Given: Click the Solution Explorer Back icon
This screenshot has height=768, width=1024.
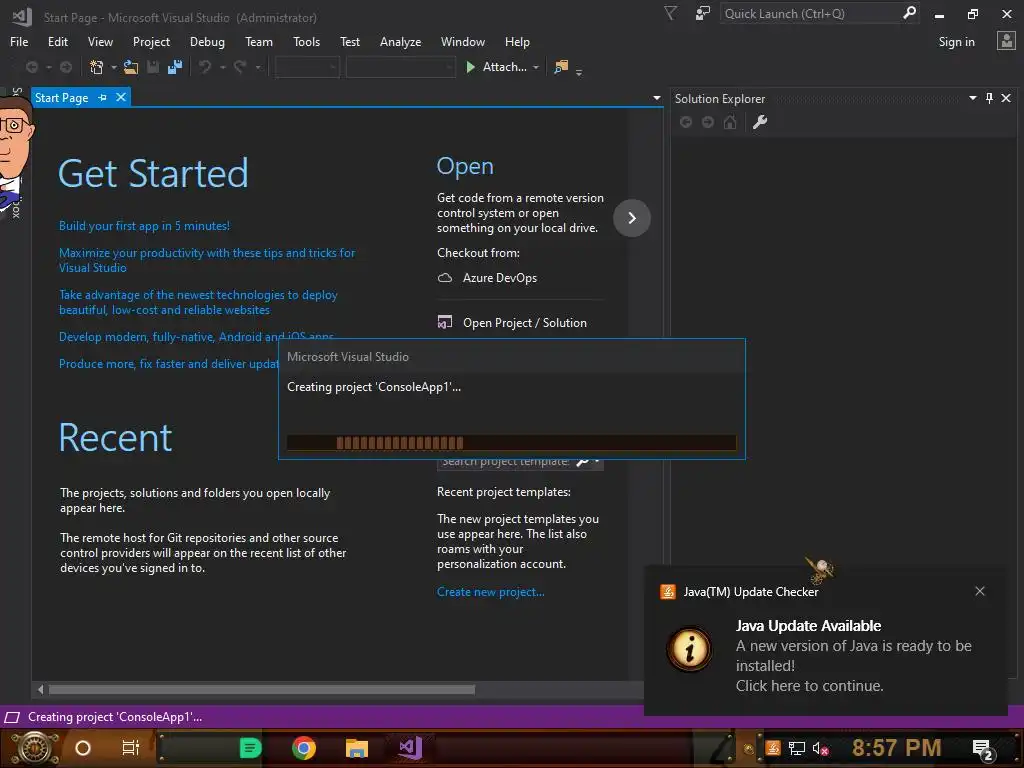Looking at the screenshot, I should [686, 122].
